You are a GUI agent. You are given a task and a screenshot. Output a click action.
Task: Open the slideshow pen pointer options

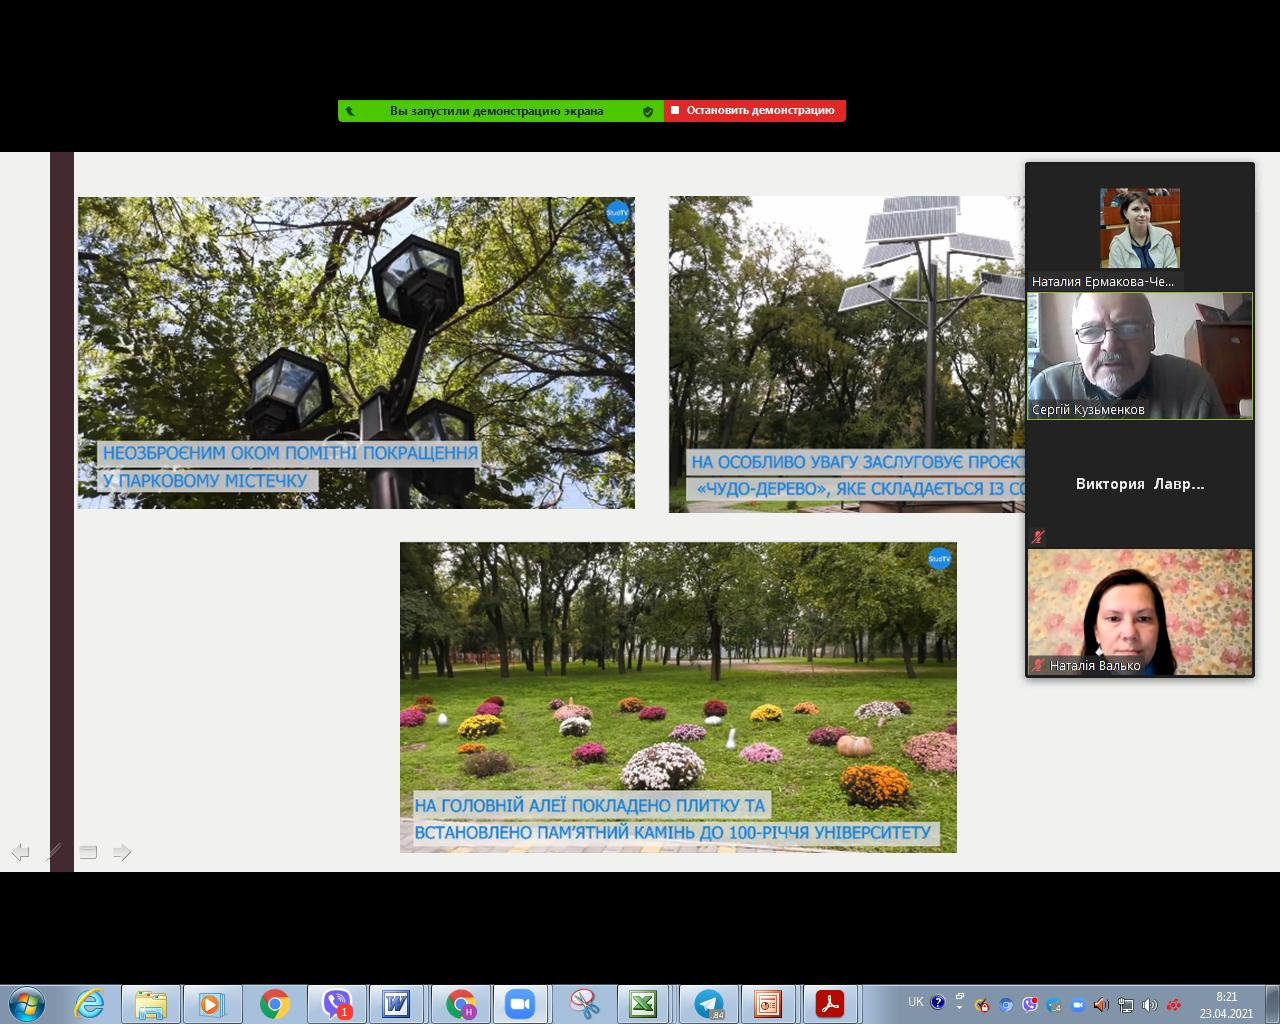[x=54, y=852]
